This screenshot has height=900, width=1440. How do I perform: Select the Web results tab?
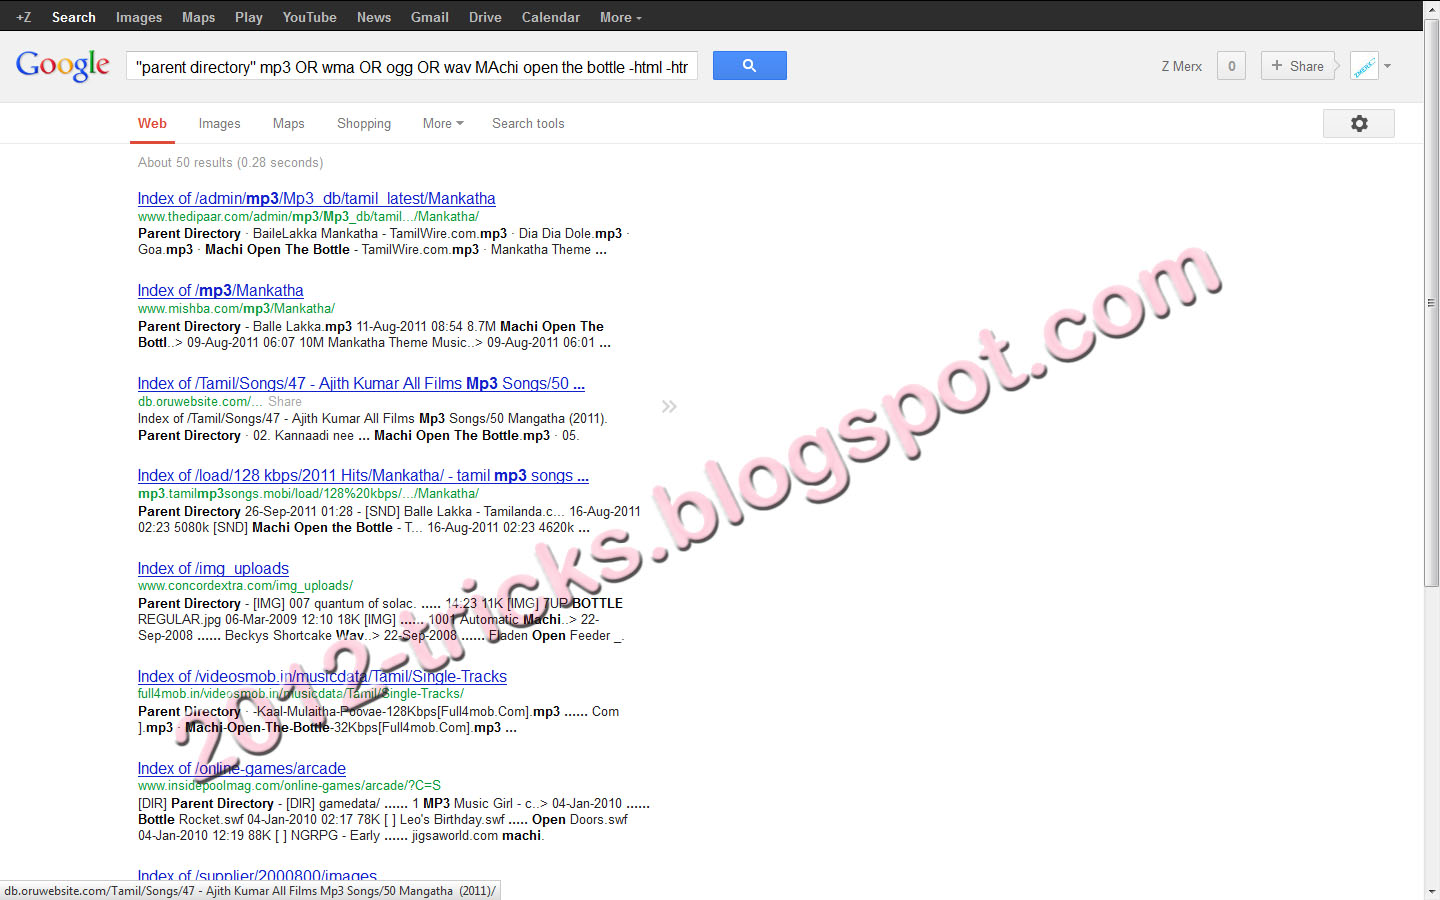point(152,123)
